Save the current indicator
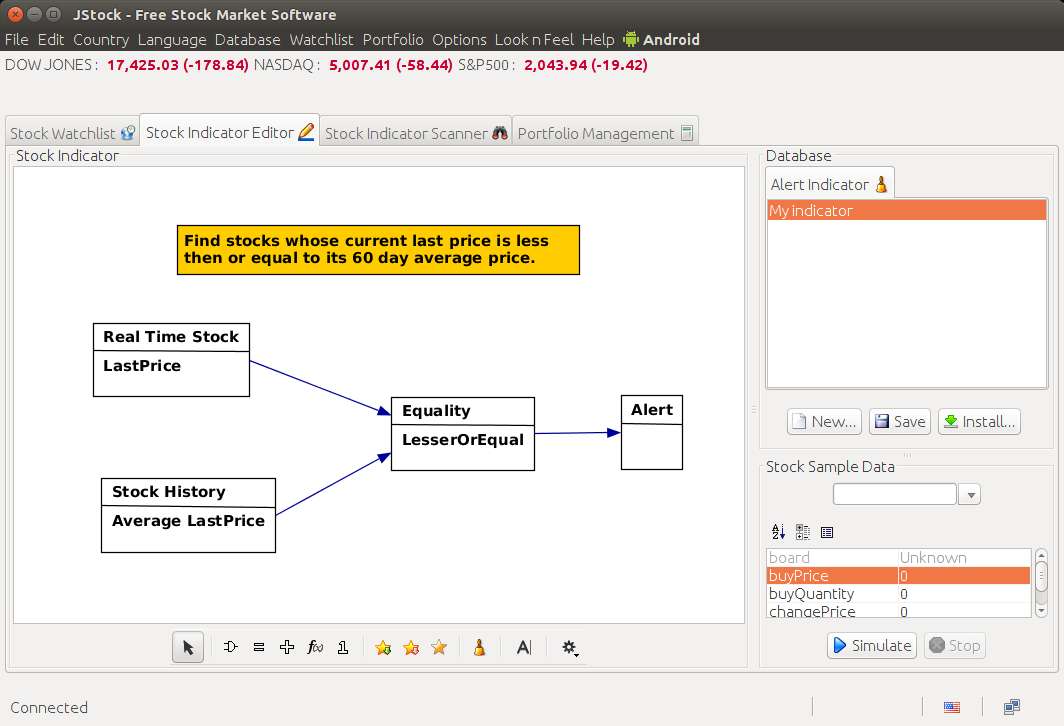The height and width of the screenshot is (726, 1064). coord(900,421)
